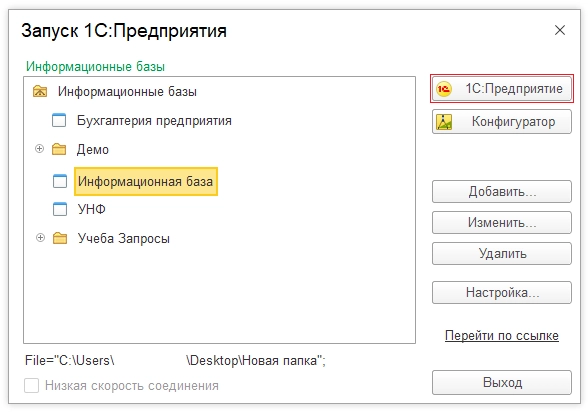Click the Добавить... button

tap(502, 192)
